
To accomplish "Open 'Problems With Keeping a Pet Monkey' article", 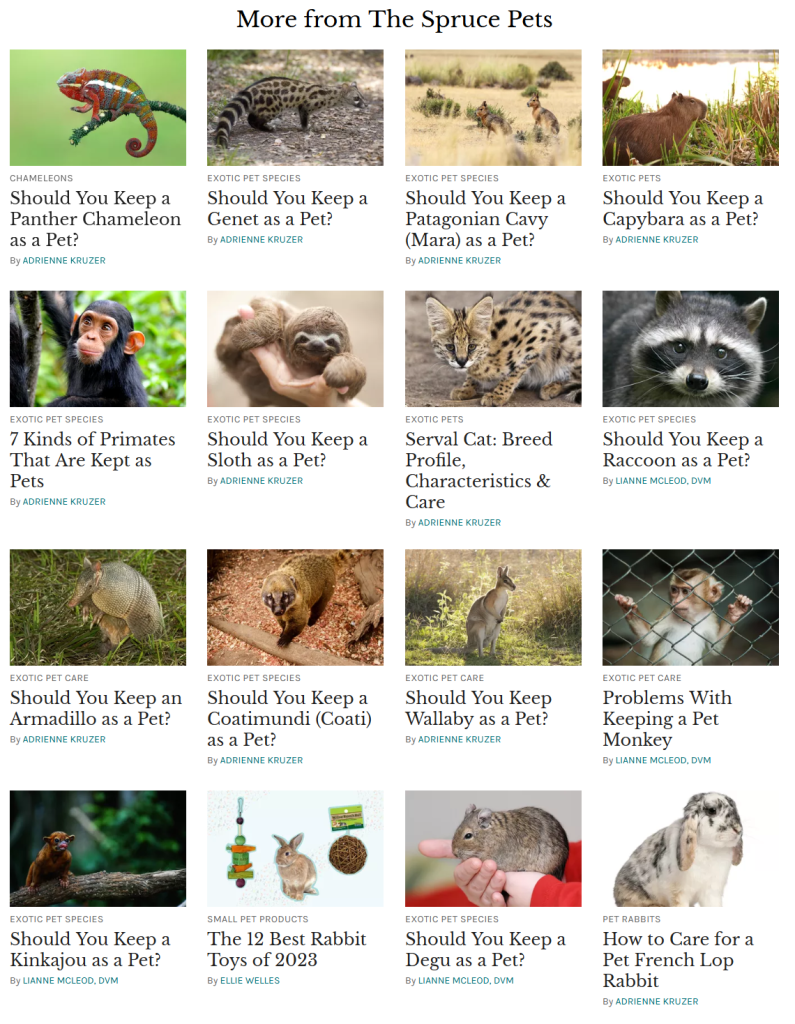I will [667, 718].
